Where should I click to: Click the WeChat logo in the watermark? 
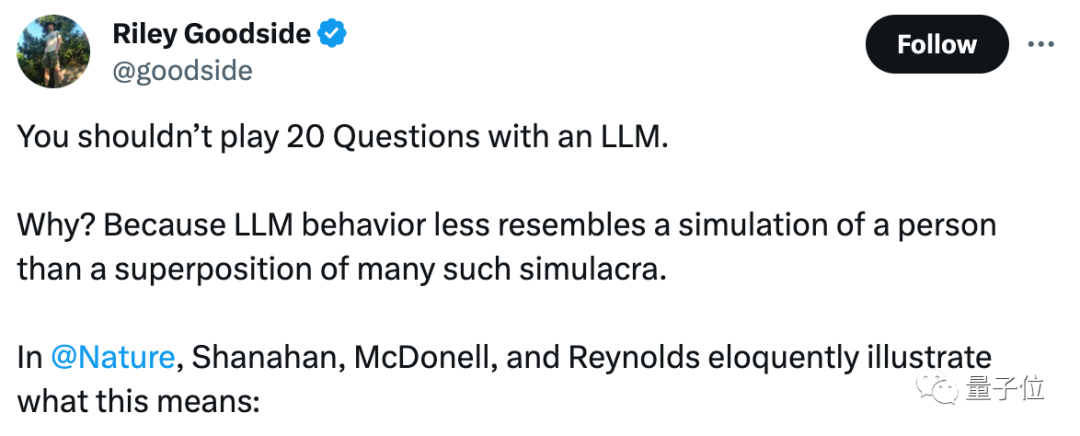[945, 390]
